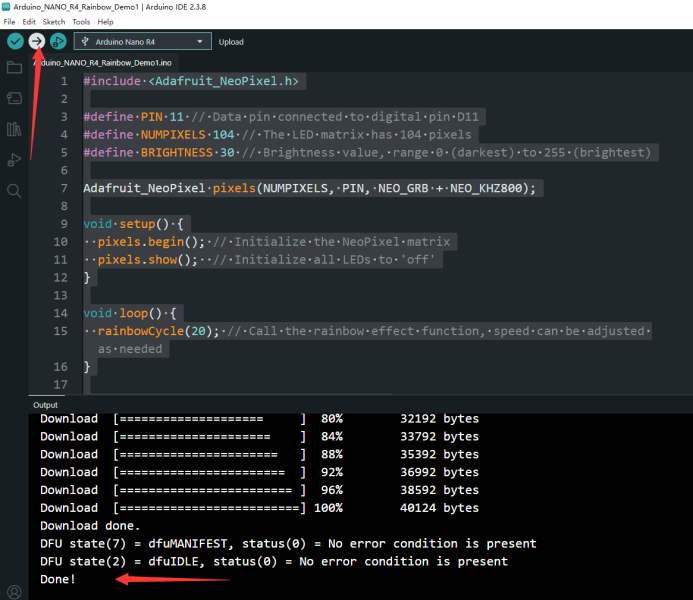693x600 pixels.
Task: Select the Output panel tab
Action: 45,405
